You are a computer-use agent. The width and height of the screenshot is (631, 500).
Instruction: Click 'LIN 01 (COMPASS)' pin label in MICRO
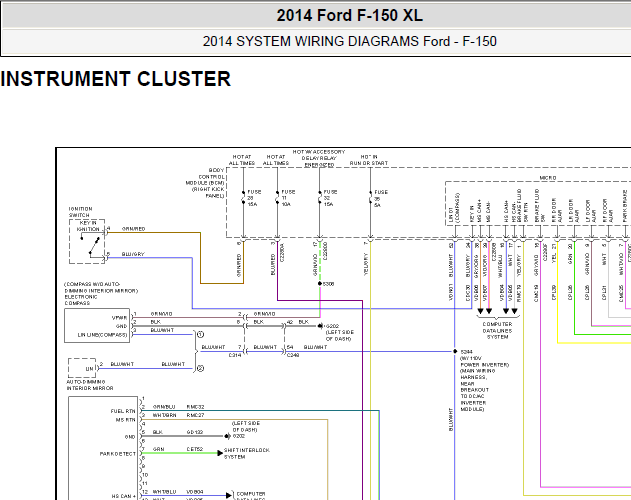point(454,208)
